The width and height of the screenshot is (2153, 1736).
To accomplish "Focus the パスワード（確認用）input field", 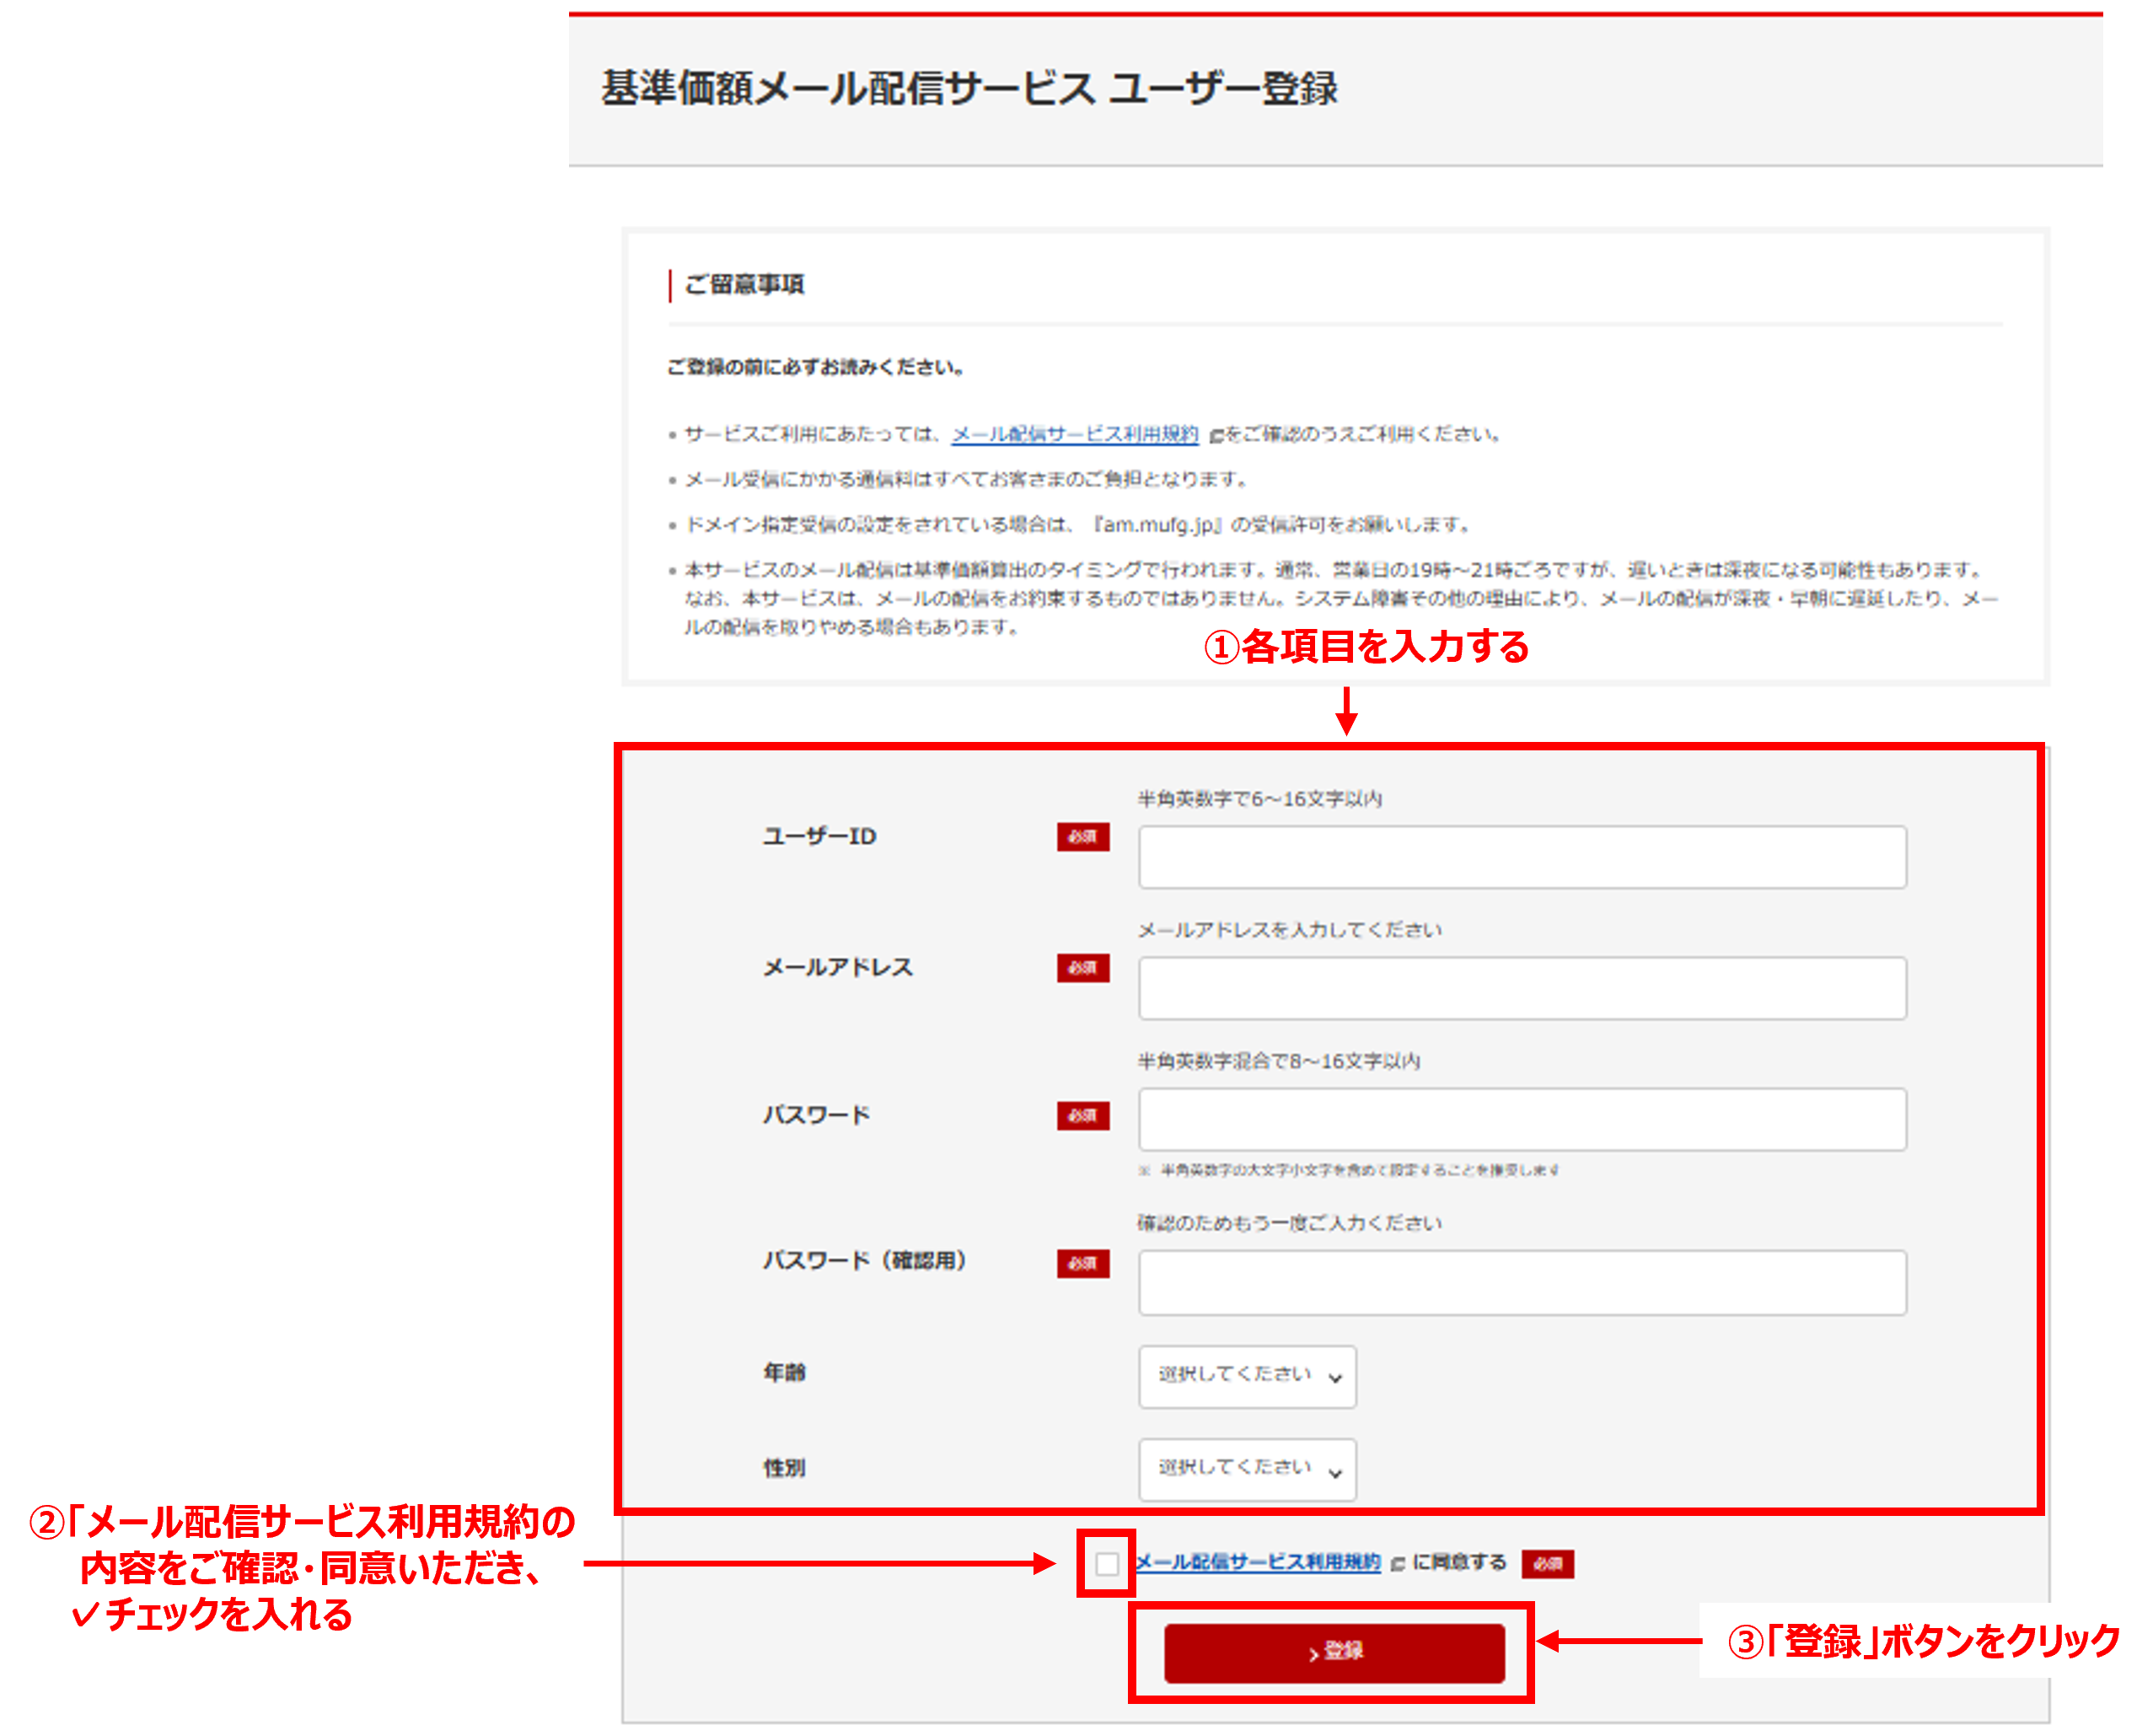I will pyautogui.click(x=1522, y=1282).
